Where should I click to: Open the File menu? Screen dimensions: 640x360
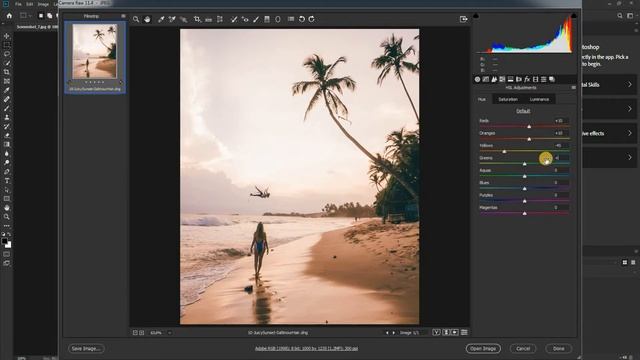tap(18, 4)
